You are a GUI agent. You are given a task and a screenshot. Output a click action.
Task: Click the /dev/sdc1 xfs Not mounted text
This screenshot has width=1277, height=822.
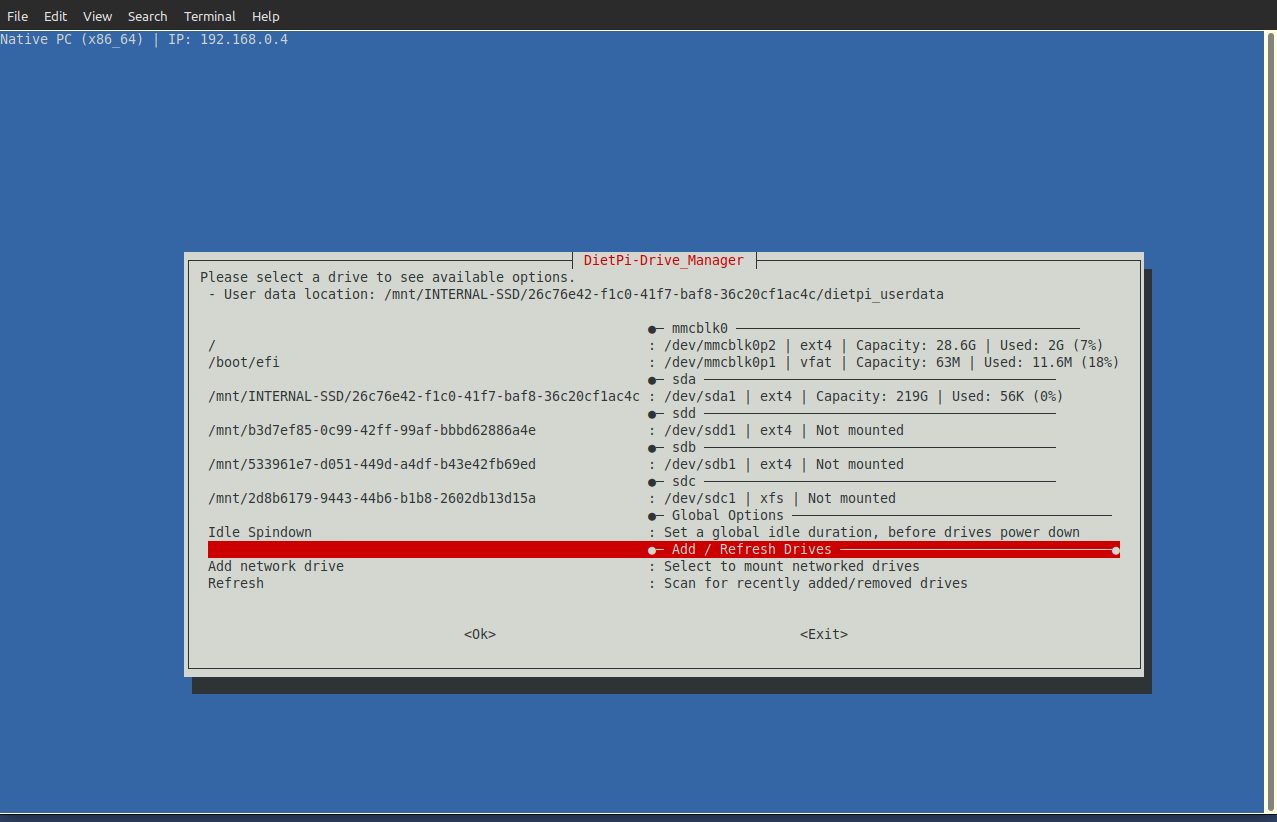click(780, 498)
